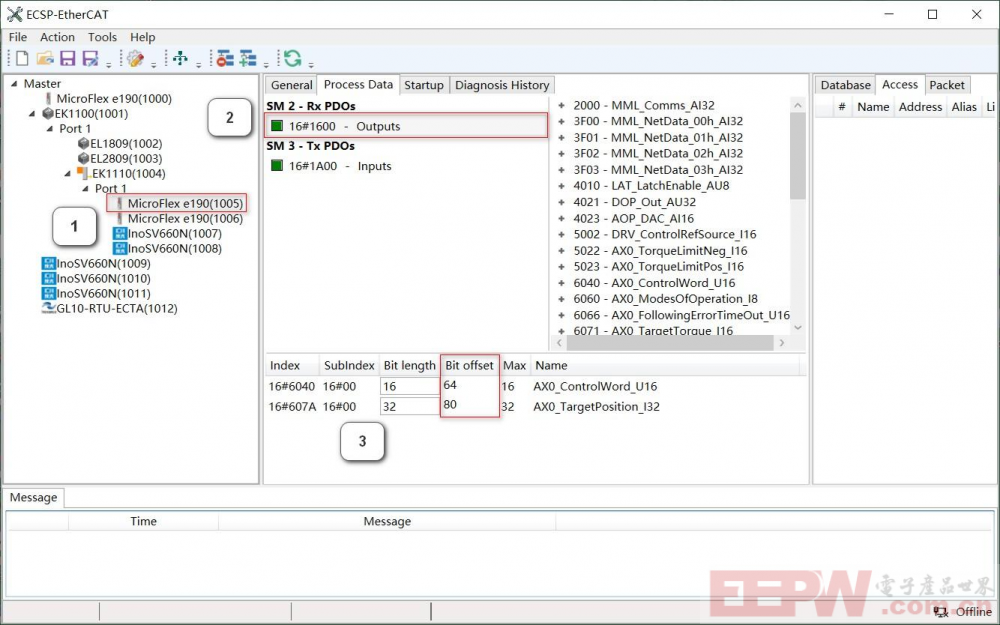
Task: Click the Time column header in Message panel
Action: click(143, 522)
